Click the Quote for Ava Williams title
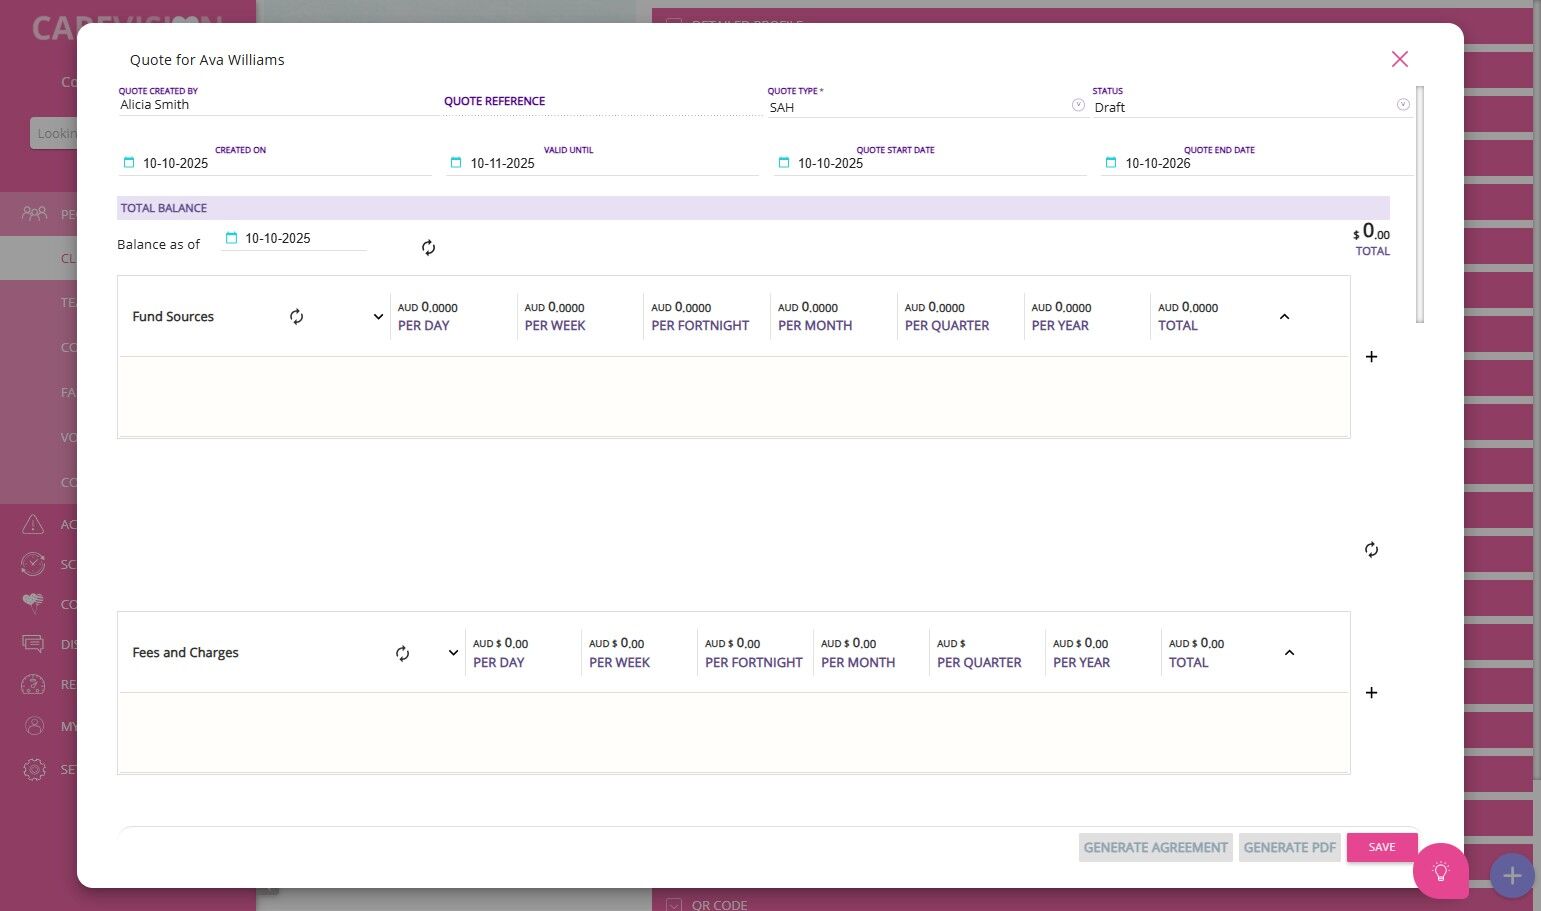Viewport: 1541px width, 911px height. pos(207,60)
